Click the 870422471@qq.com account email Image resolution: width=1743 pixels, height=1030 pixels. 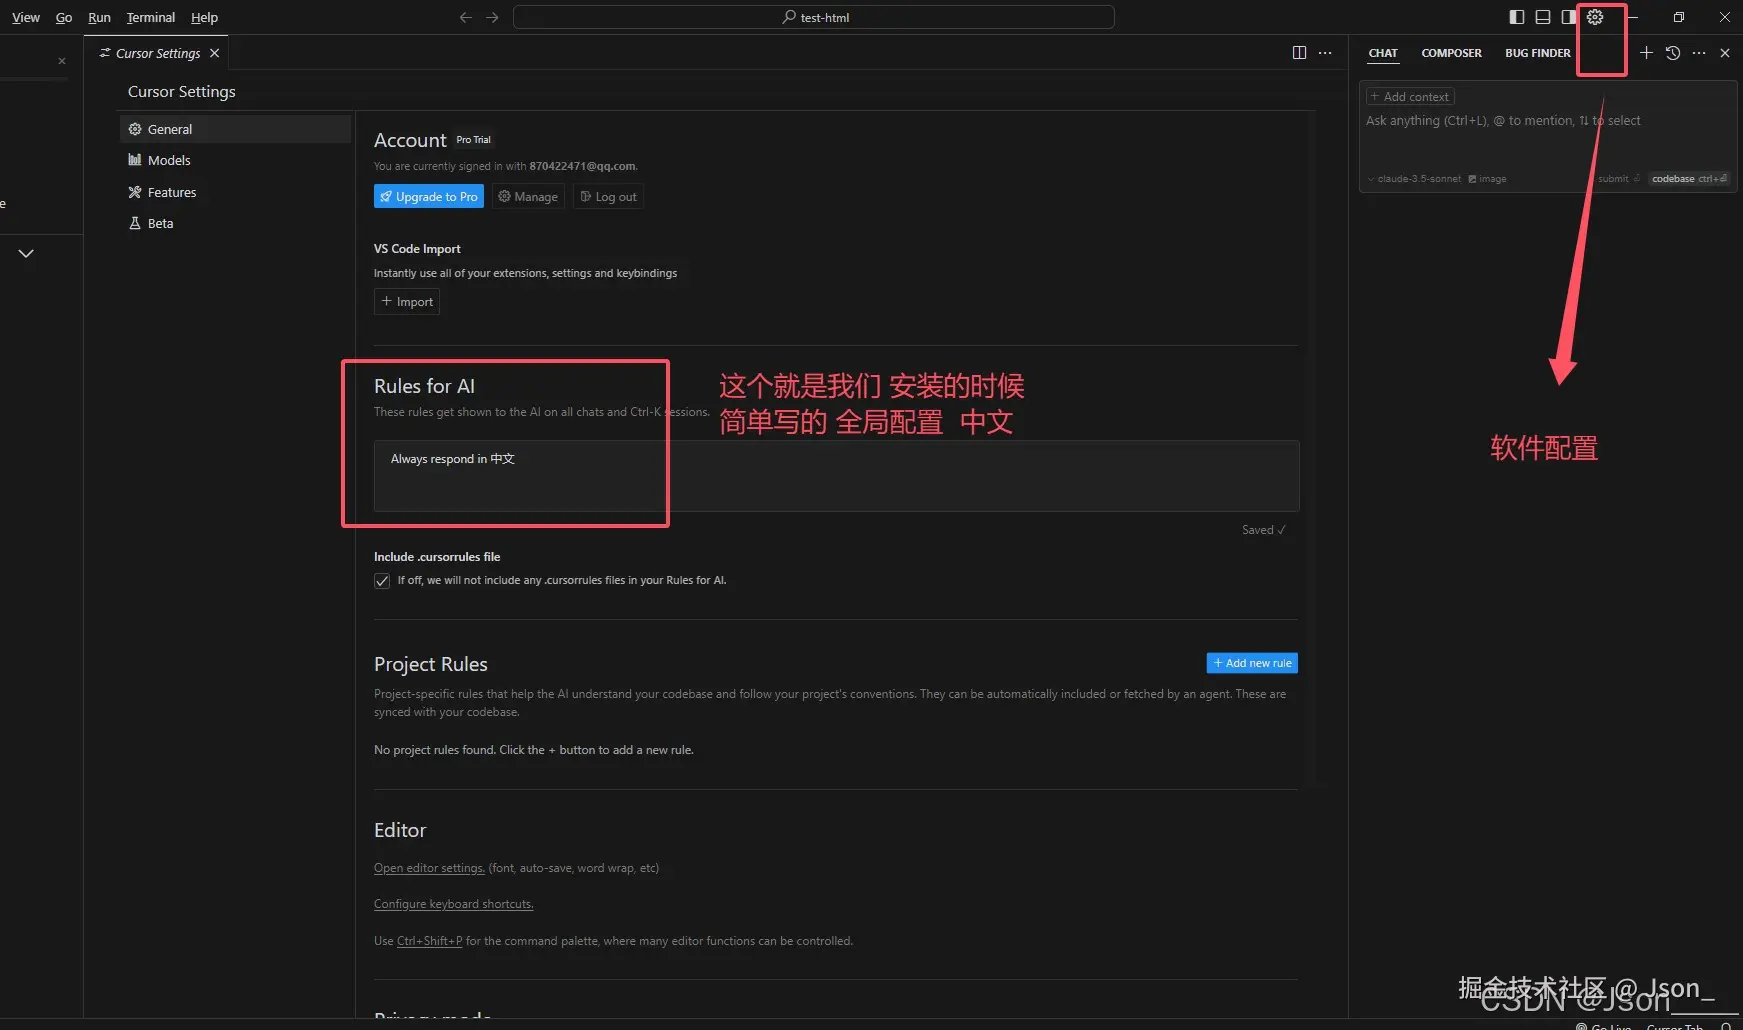click(x=582, y=166)
